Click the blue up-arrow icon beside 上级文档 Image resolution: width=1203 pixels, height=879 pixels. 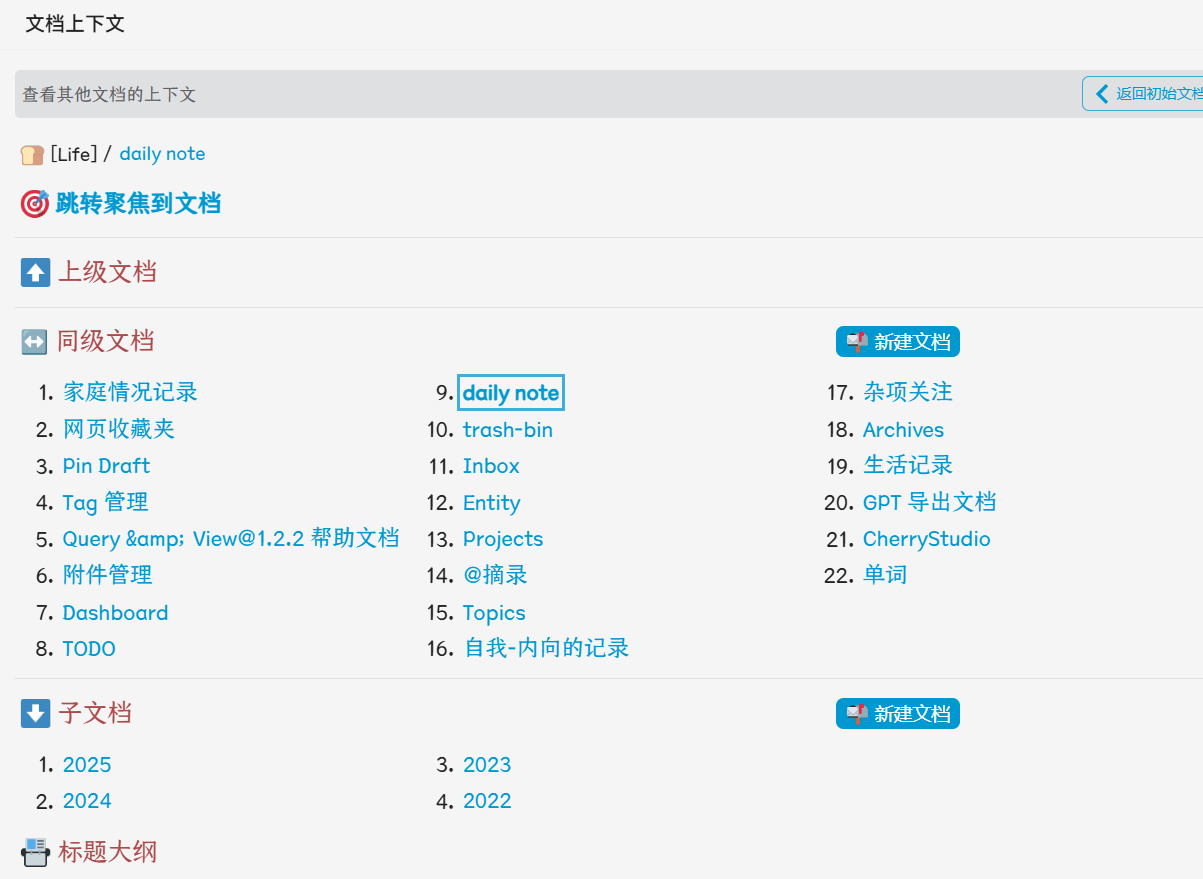coord(35,271)
